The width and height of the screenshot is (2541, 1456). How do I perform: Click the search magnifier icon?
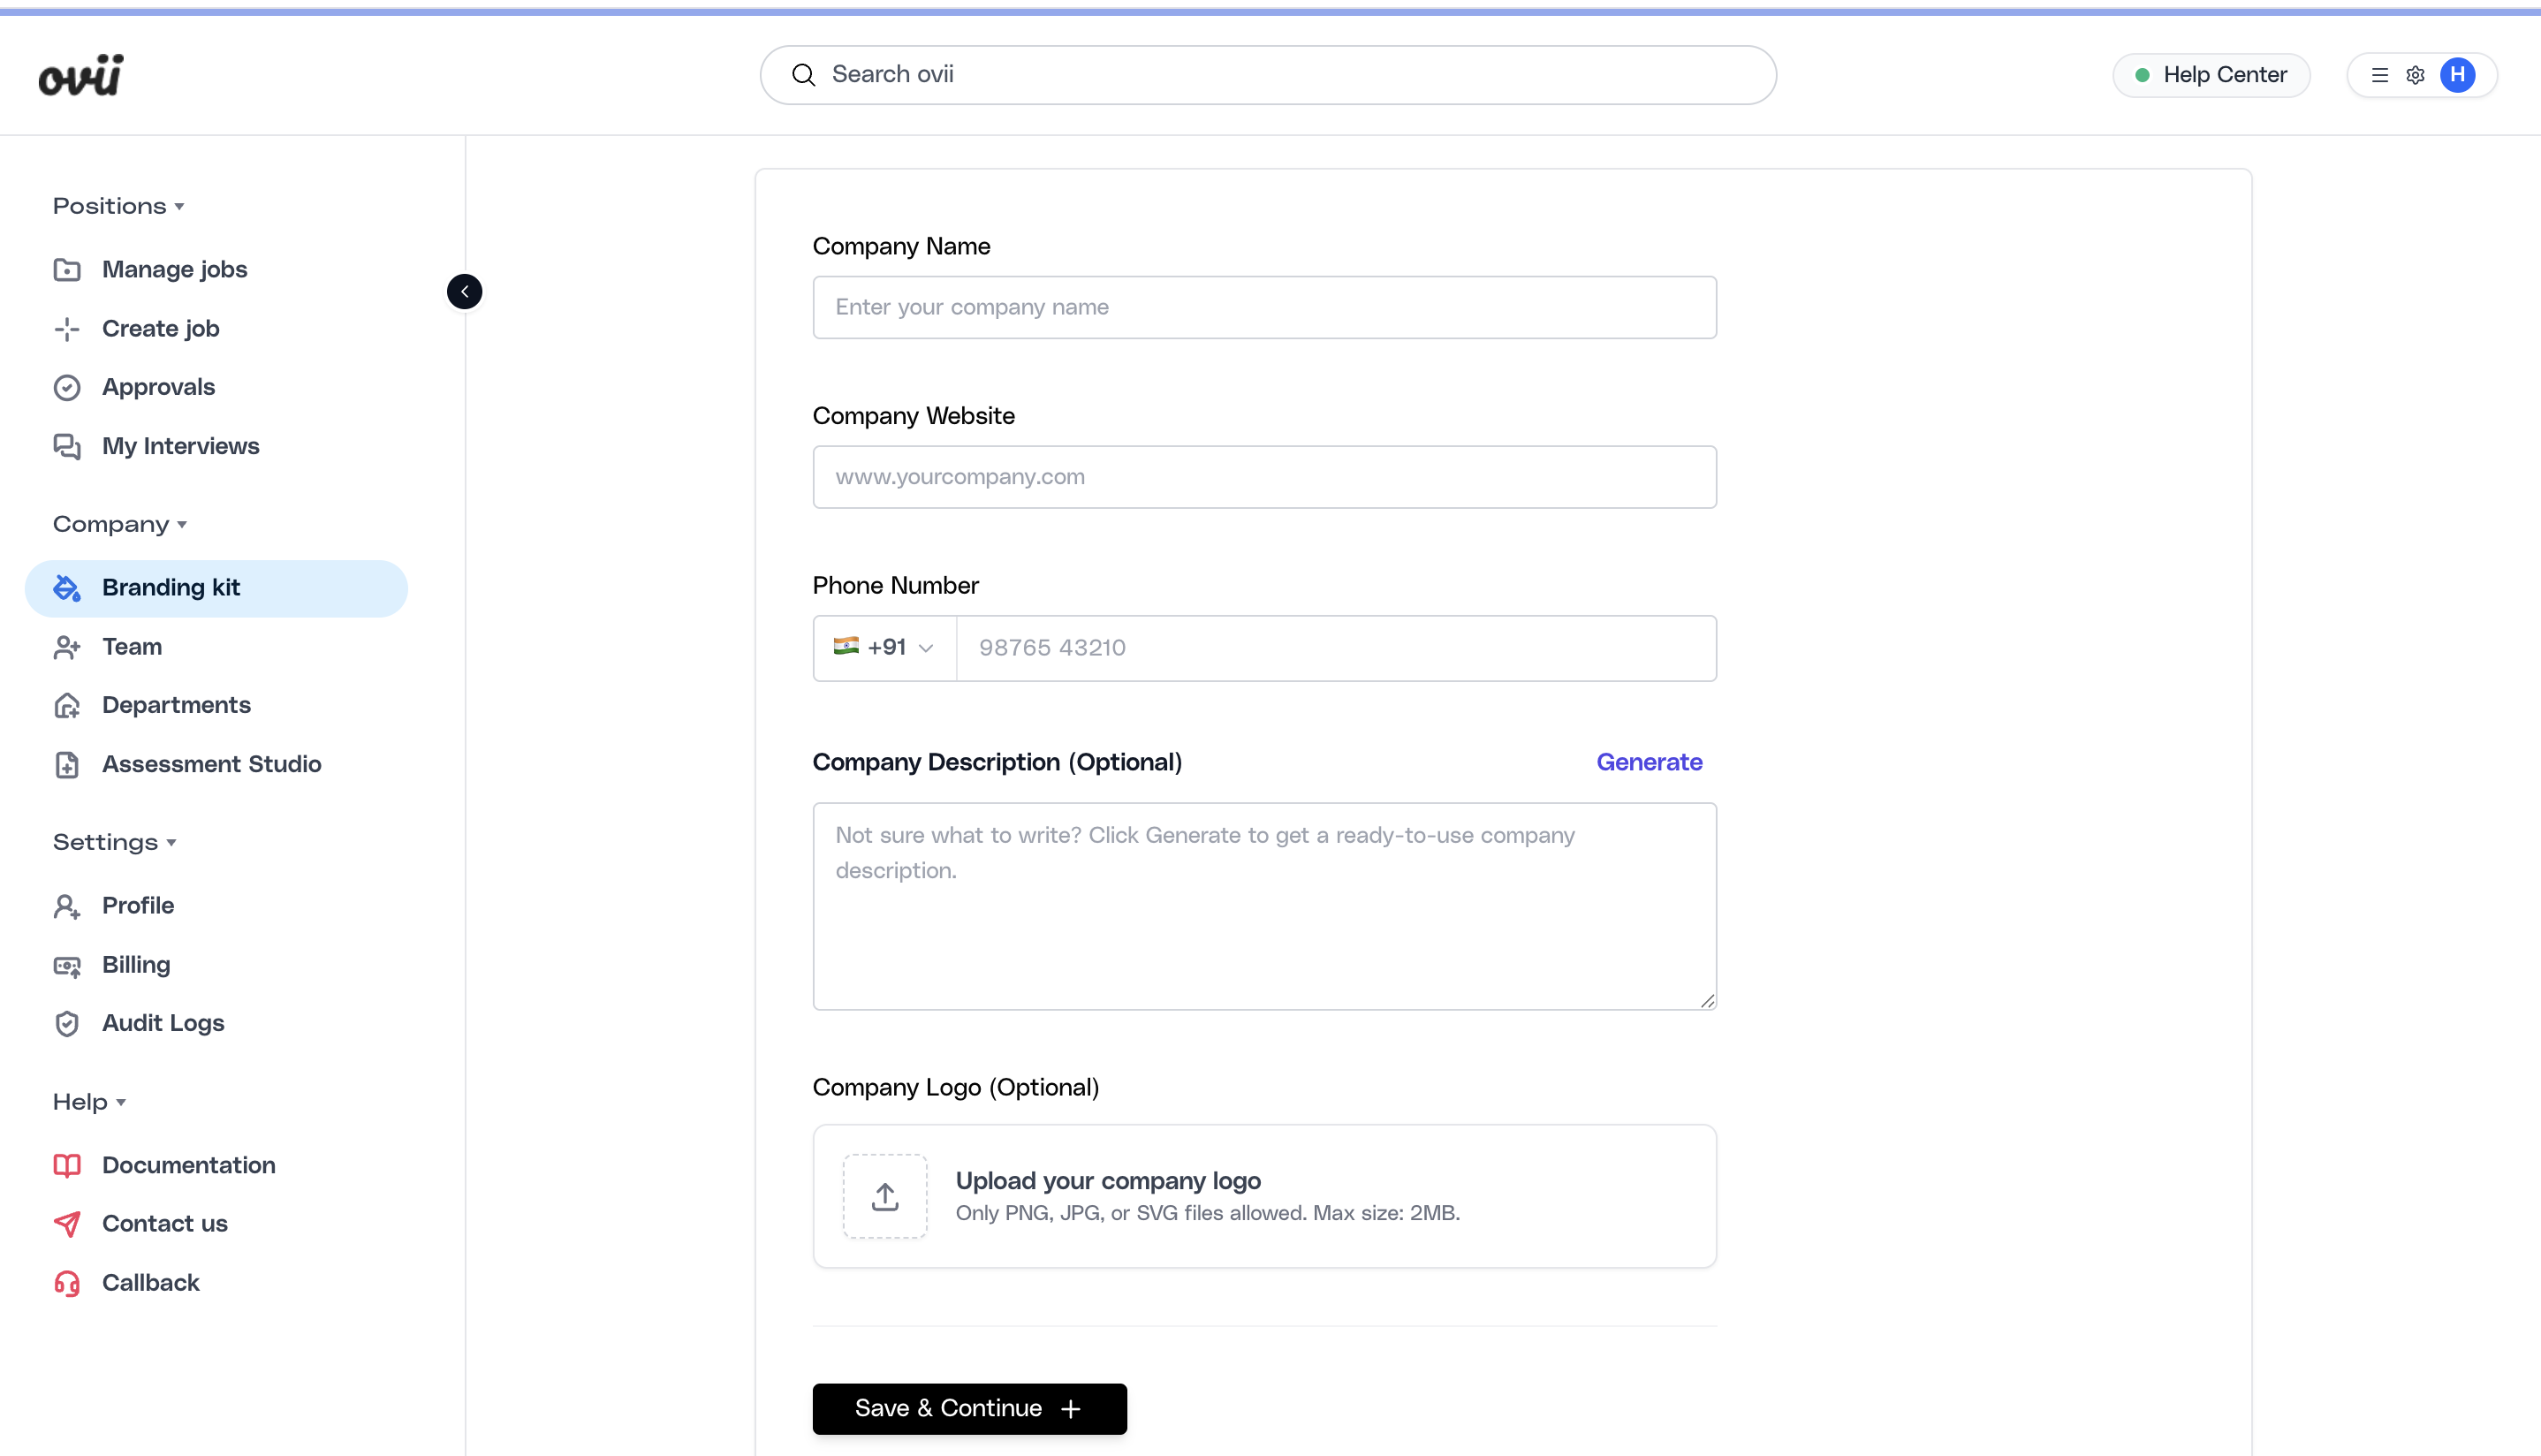click(803, 74)
